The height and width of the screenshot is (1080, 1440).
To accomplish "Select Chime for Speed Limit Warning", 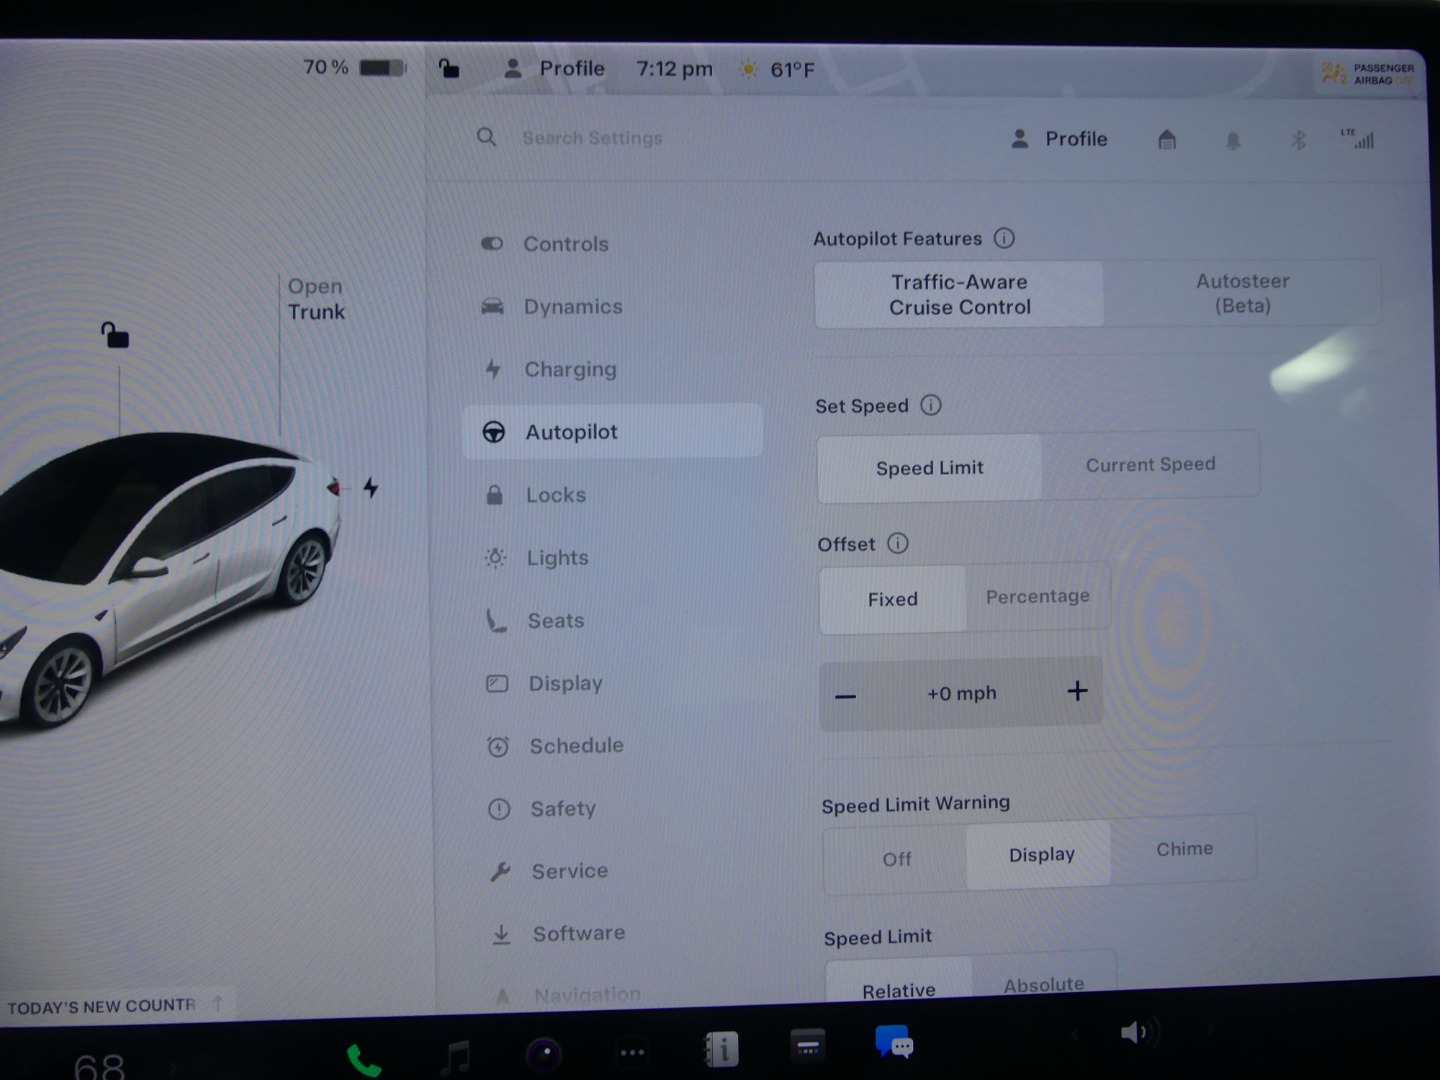I will pyautogui.click(x=1184, y=849).
